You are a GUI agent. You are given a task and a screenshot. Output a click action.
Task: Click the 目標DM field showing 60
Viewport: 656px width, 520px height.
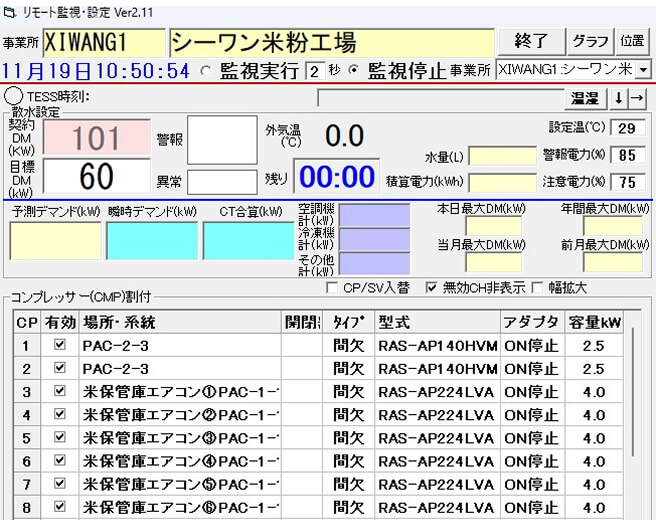[x=96, y=177]
